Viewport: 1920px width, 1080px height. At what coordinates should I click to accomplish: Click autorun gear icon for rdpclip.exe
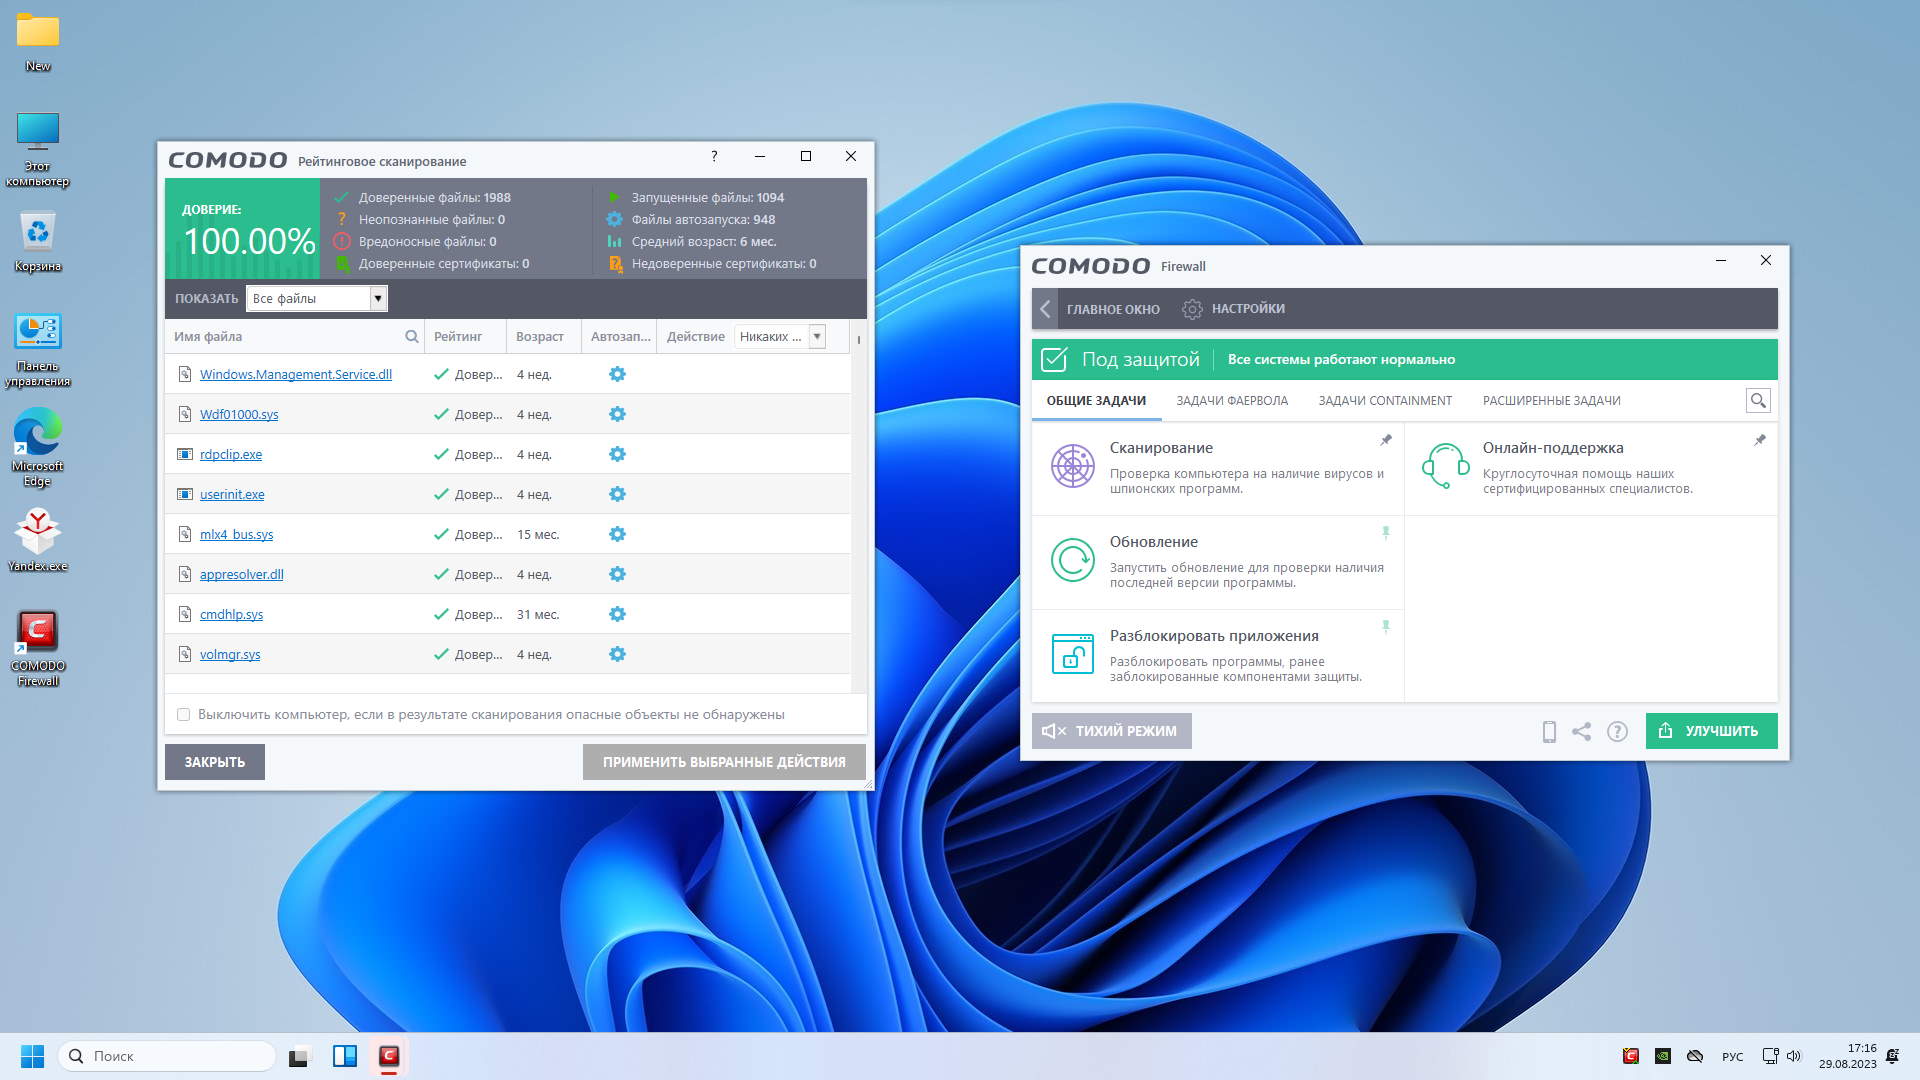[x=617, y=454]
